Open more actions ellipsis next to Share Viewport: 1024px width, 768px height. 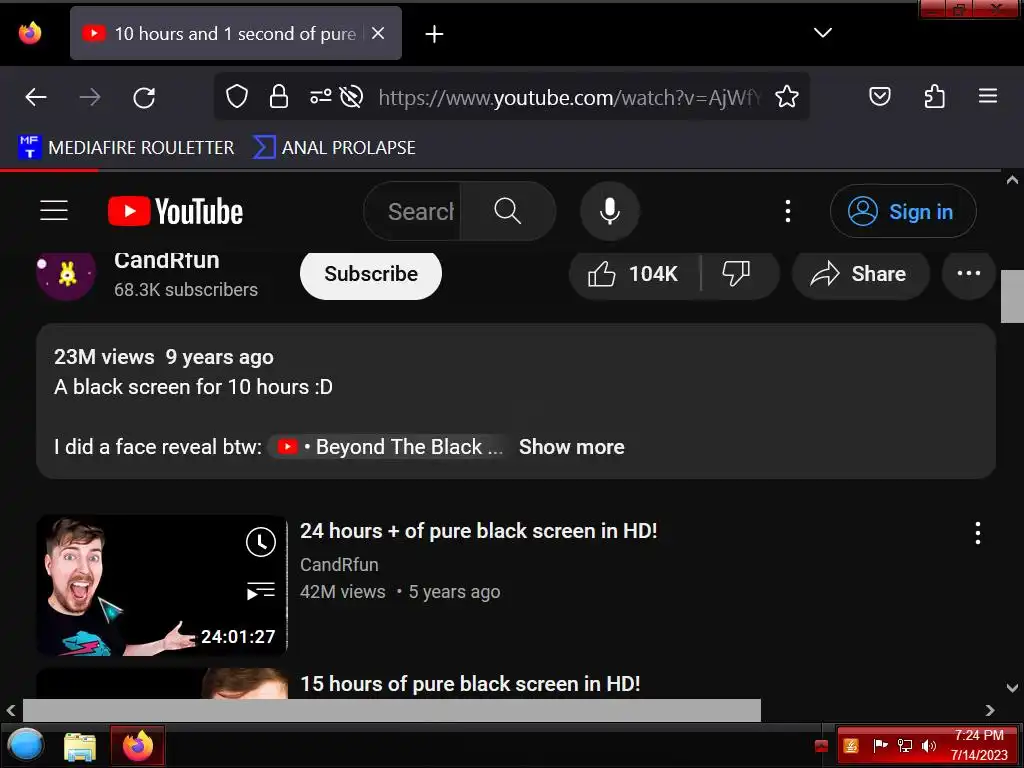point(968,273)
